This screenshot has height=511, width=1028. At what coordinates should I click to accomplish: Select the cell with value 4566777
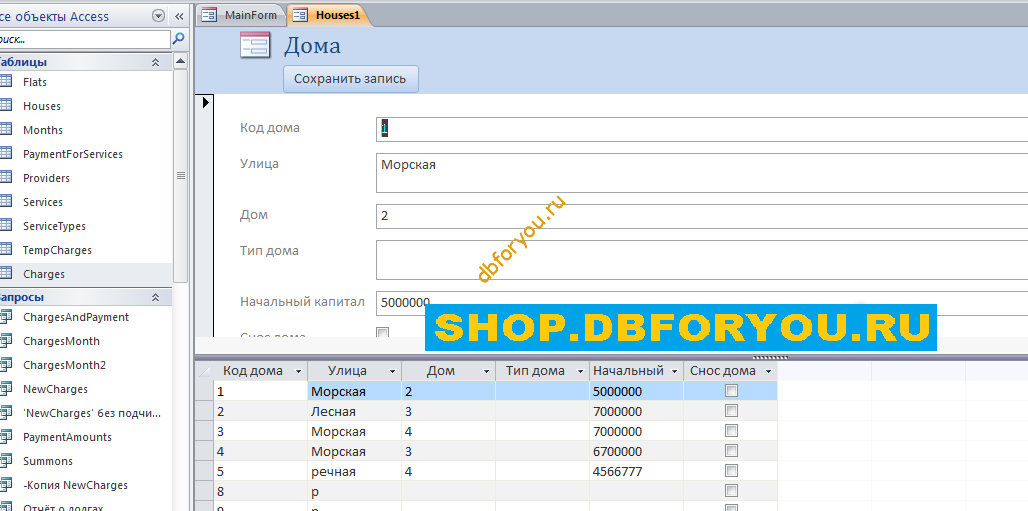point(636,472)
